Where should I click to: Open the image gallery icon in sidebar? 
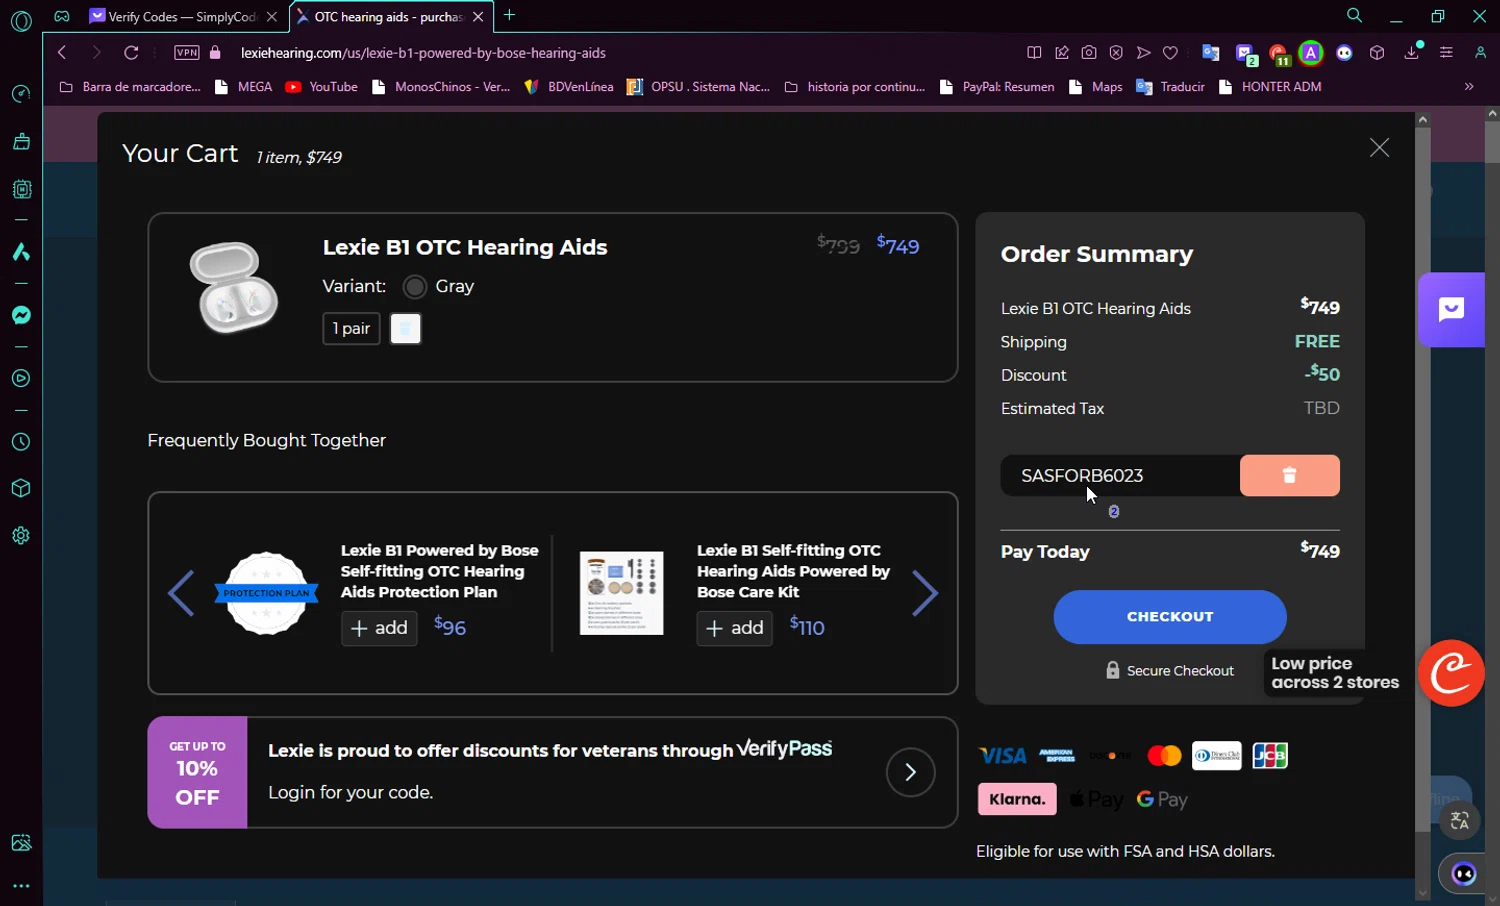coord(21,843)
